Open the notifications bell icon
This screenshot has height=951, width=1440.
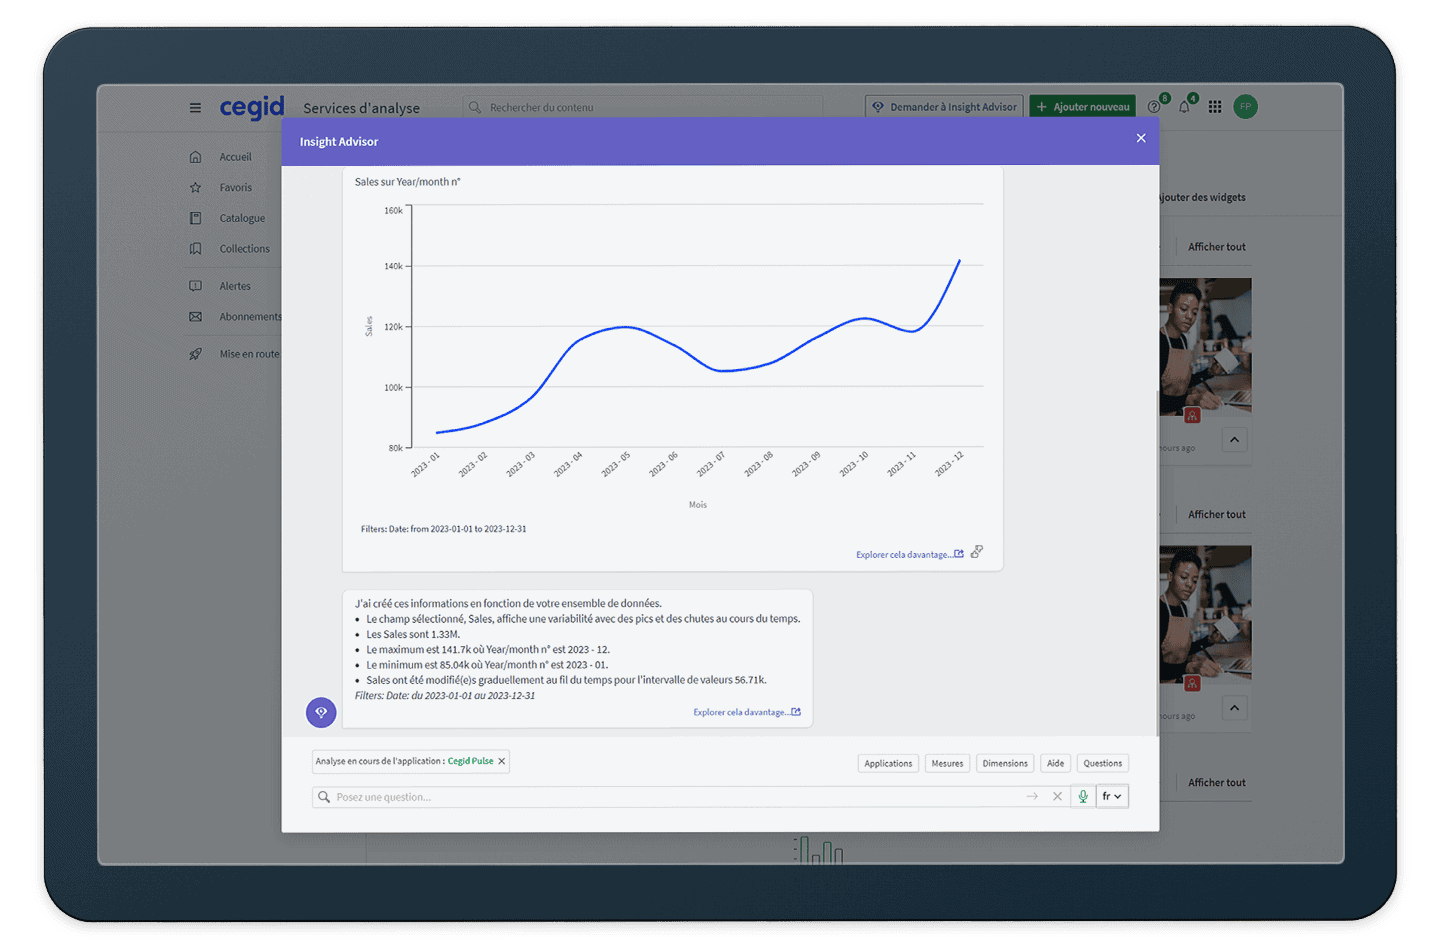click(x=1185, y=107)
